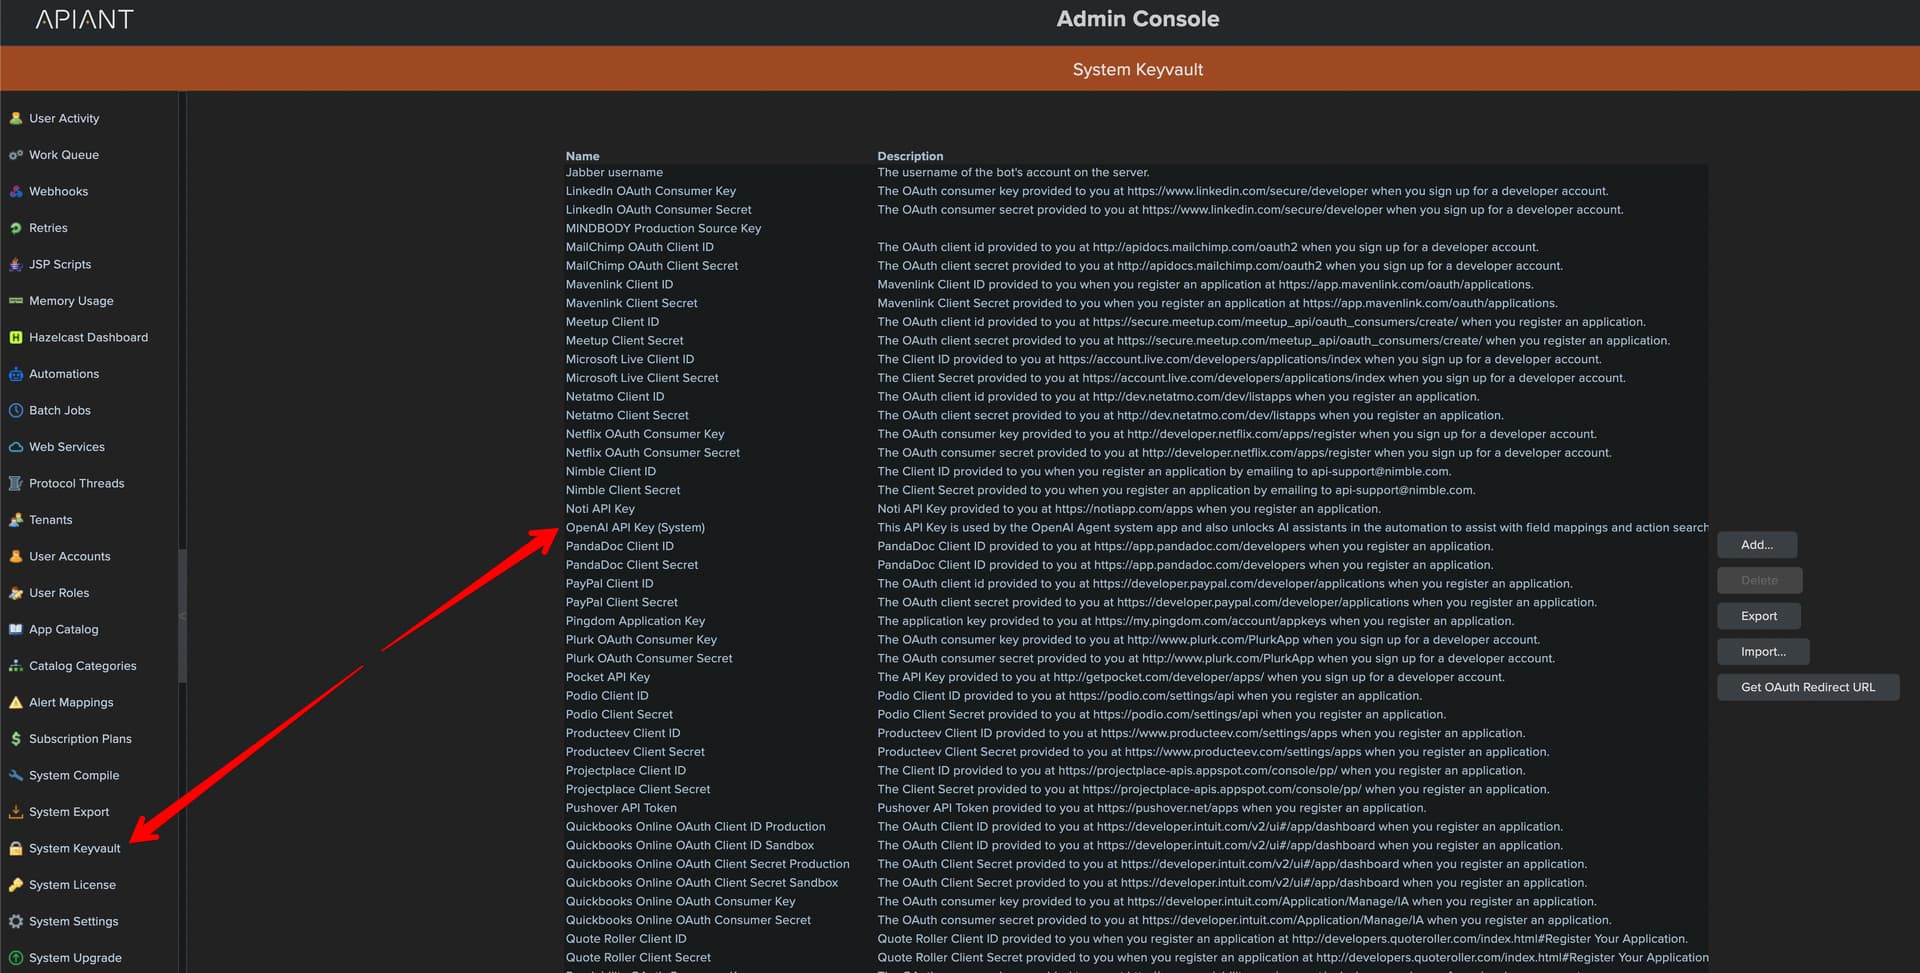Open the User Activity menu item

[64, 118]
